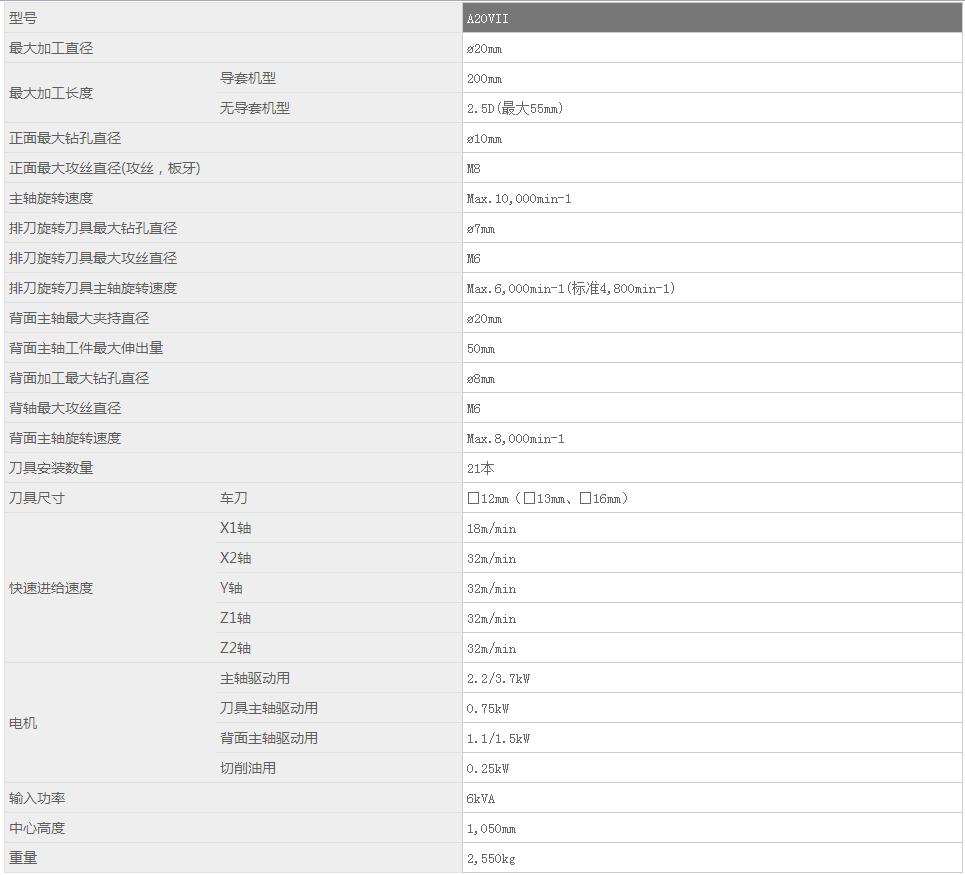Image resolution: width=965 pixels, height=875 pixels.
Task: Click the 21本 tool count value
Action: tap(481, 468)
